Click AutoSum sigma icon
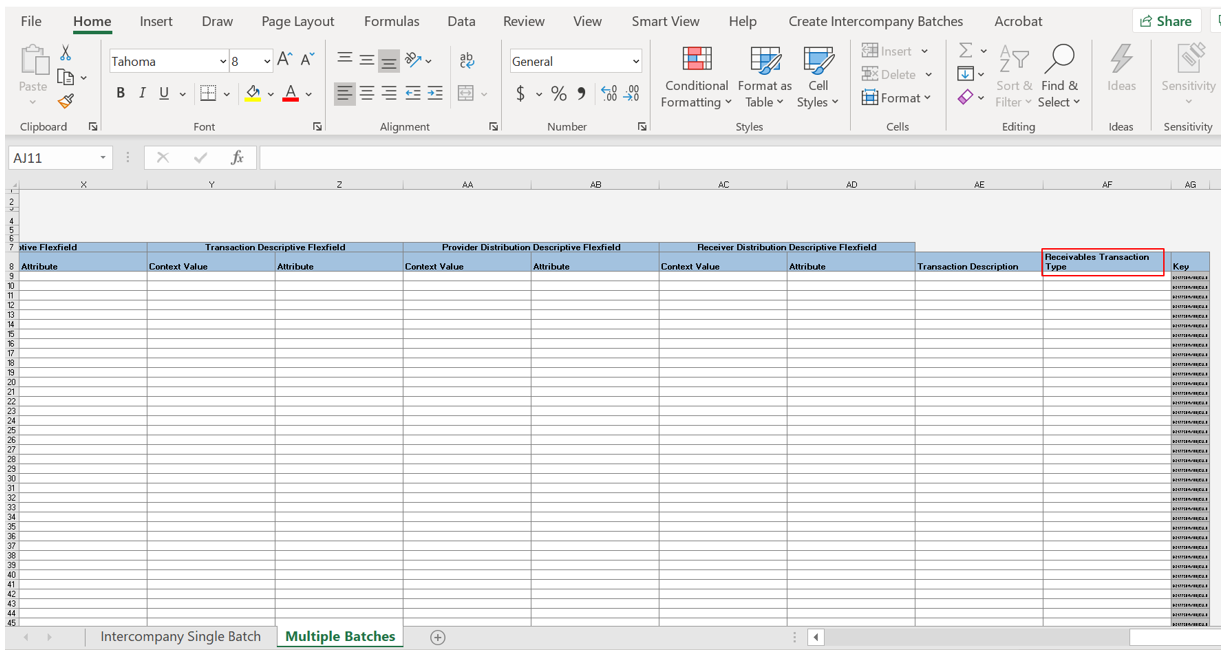The height and width of the screenshot is (650, 1224). point(965,50)
